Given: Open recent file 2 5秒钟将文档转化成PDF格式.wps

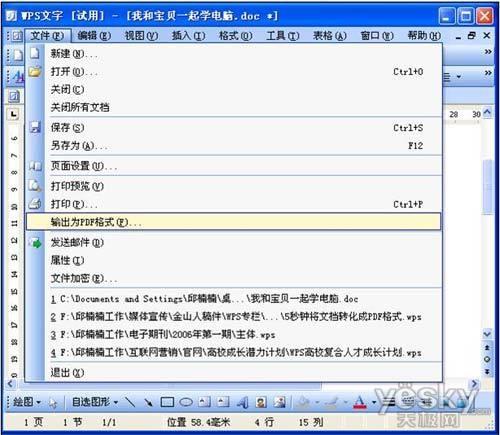Looking at the screenshot, I should [234, 316].
